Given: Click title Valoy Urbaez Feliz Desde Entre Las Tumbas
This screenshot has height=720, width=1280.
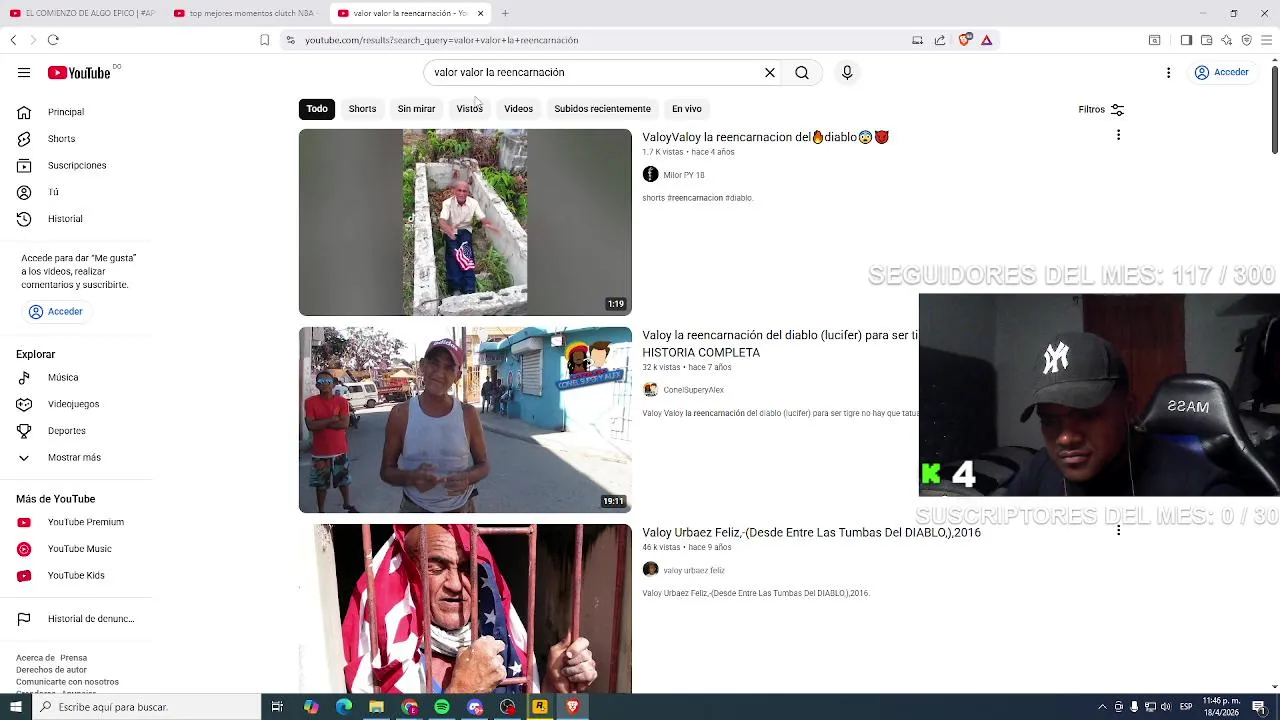Looking at the screenshot, I should pyautogui.click(x=811, y=533).
